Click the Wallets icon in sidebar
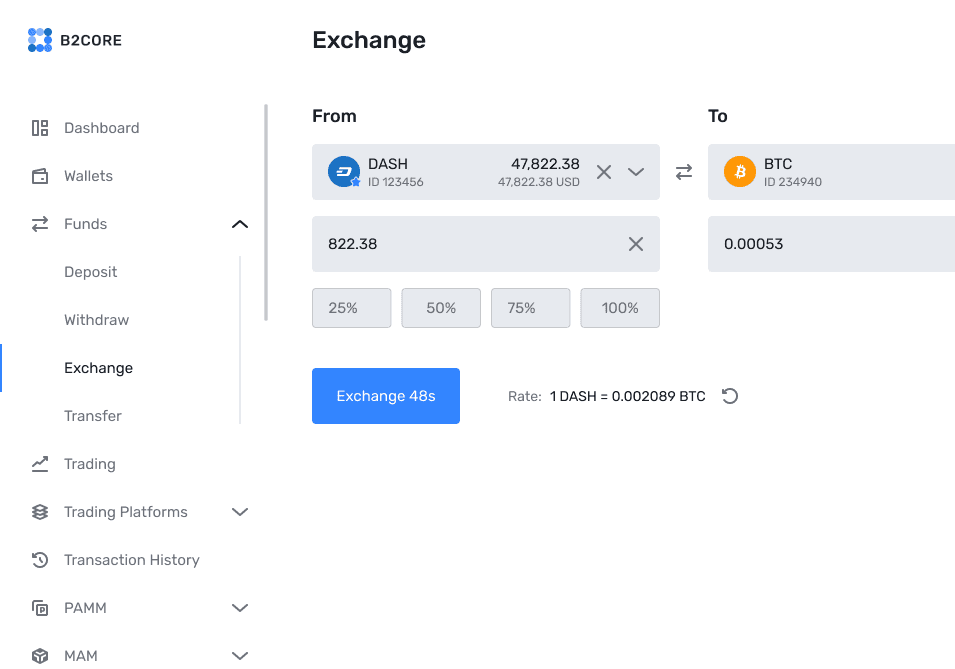 pos(40,176)
